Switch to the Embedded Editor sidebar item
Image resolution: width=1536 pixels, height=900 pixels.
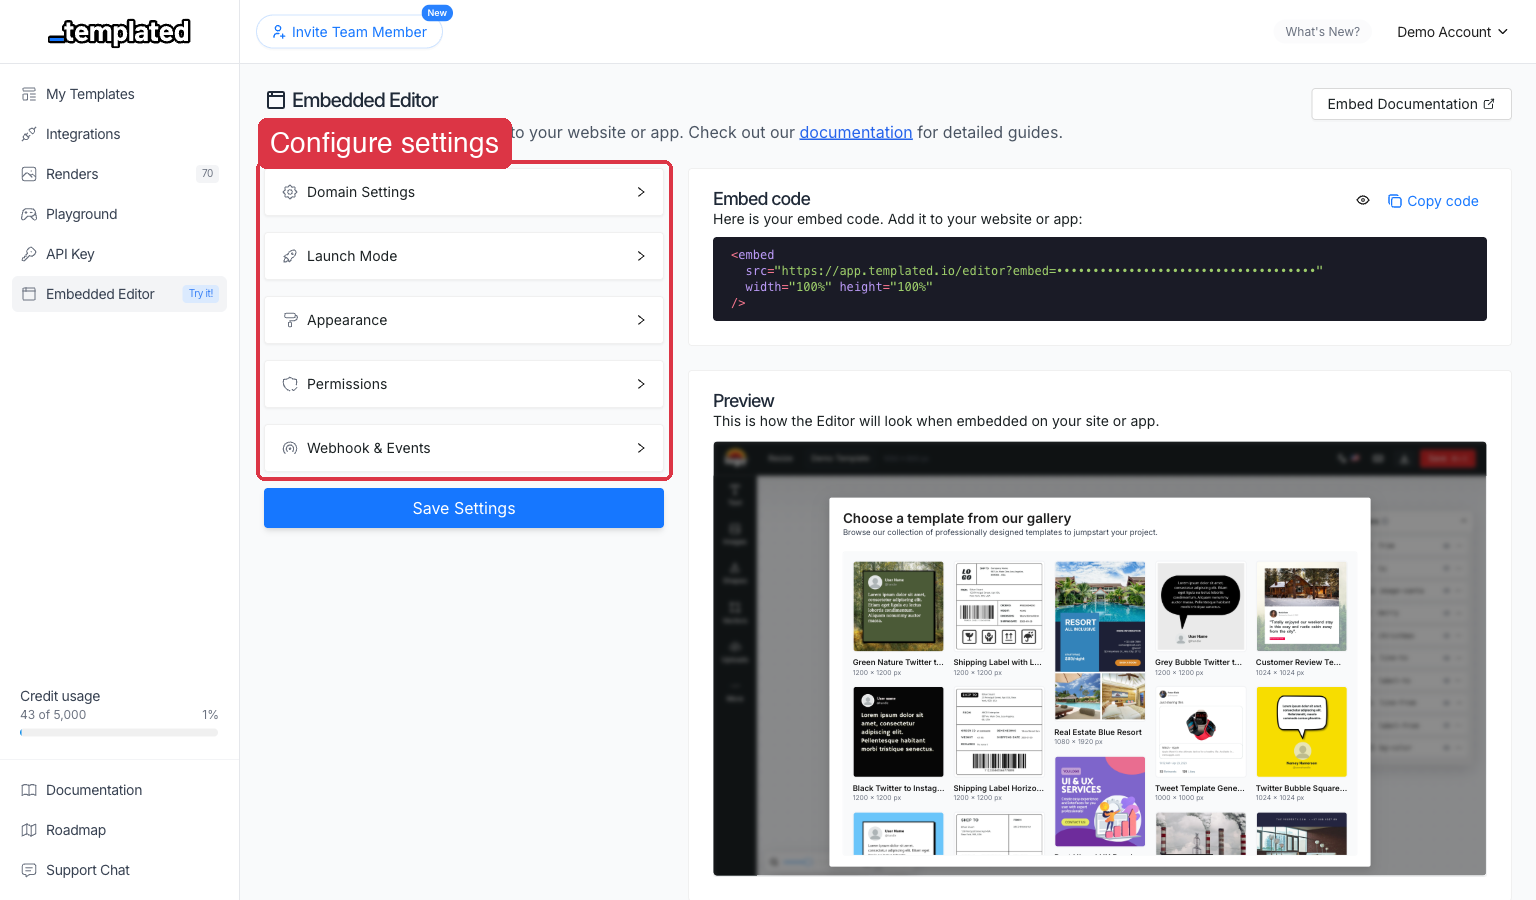coord(100,294)
